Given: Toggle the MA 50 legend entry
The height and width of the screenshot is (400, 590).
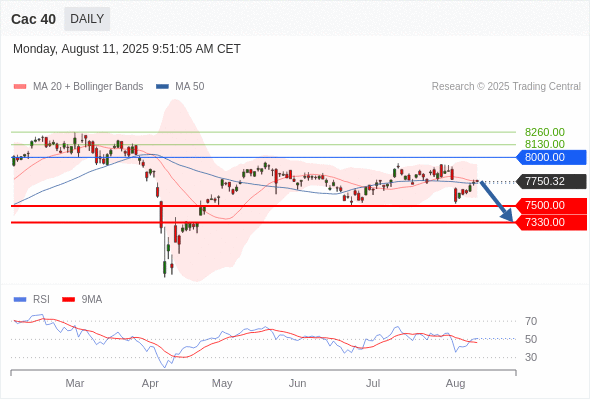Looking at the screenshot, I should 180,87.
